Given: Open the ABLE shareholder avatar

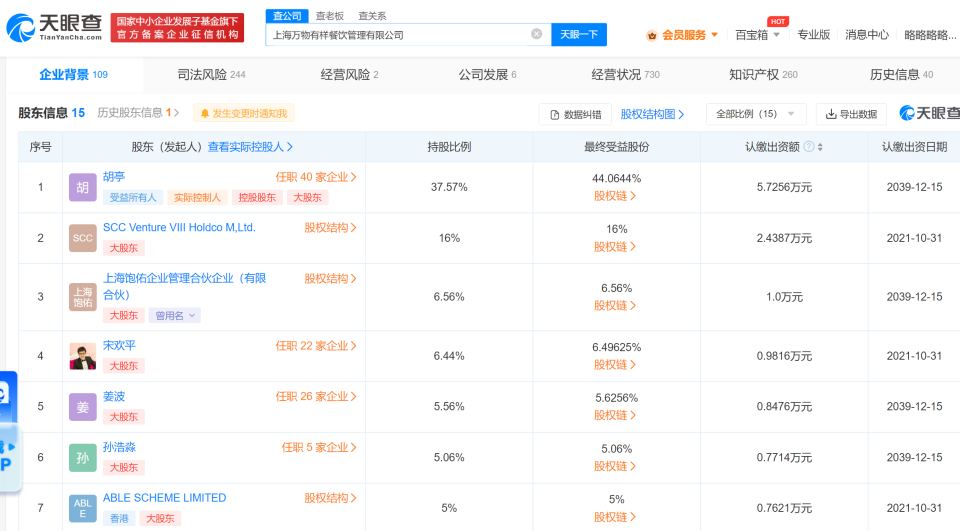Looking at the screenshot, I should 83,508.
